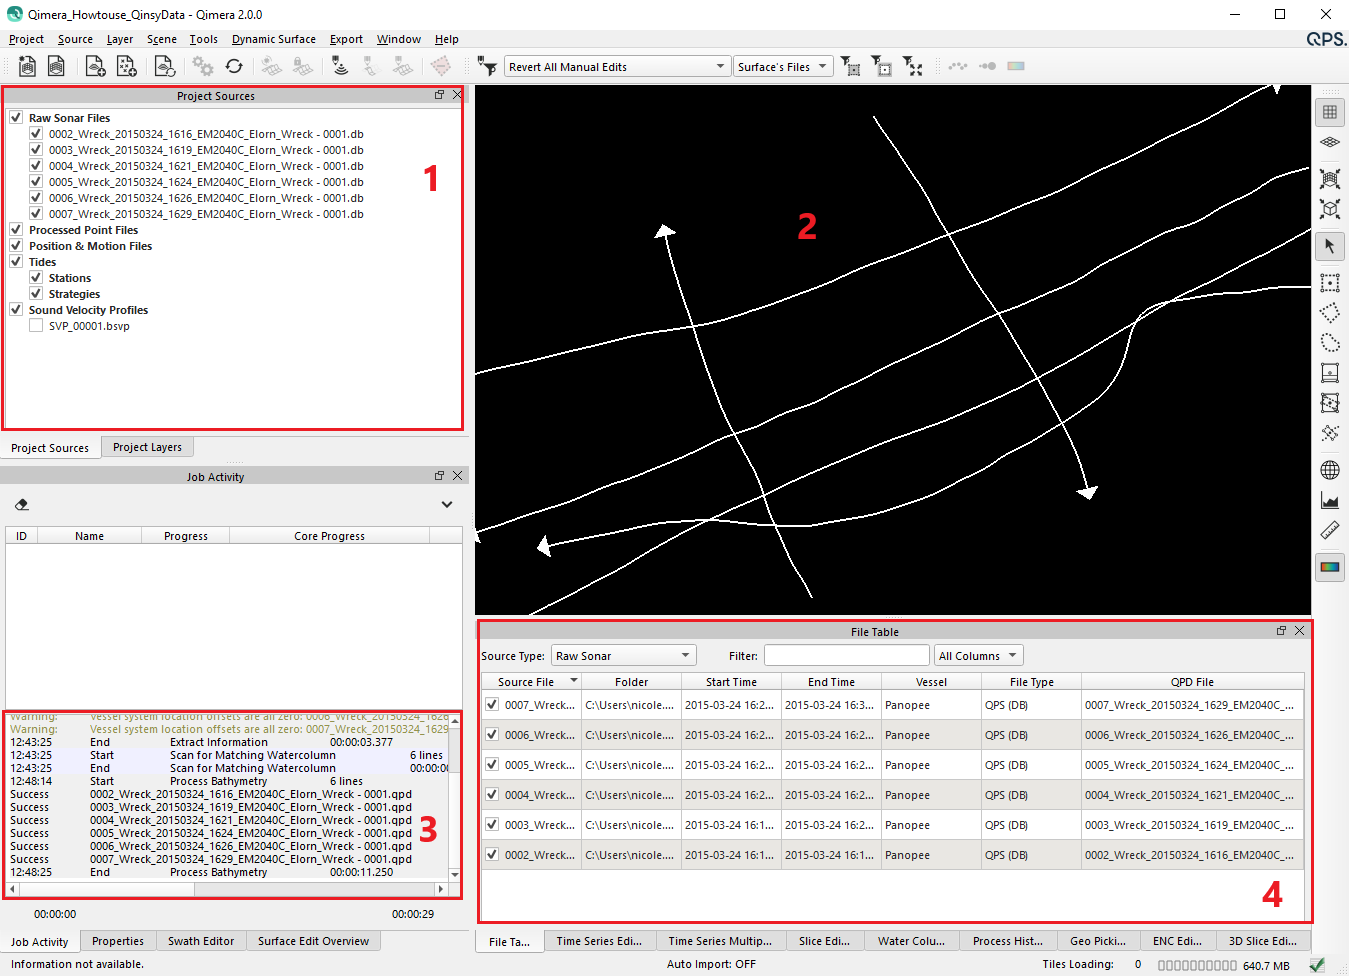Open the Swath Editor tab
The width and height of the screenshot is (1349, 976).
(201, 941)
